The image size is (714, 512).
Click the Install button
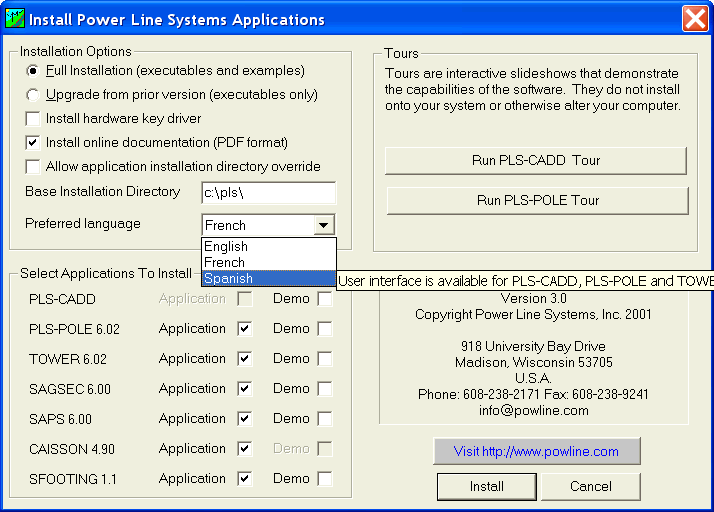tap(486, 486)
